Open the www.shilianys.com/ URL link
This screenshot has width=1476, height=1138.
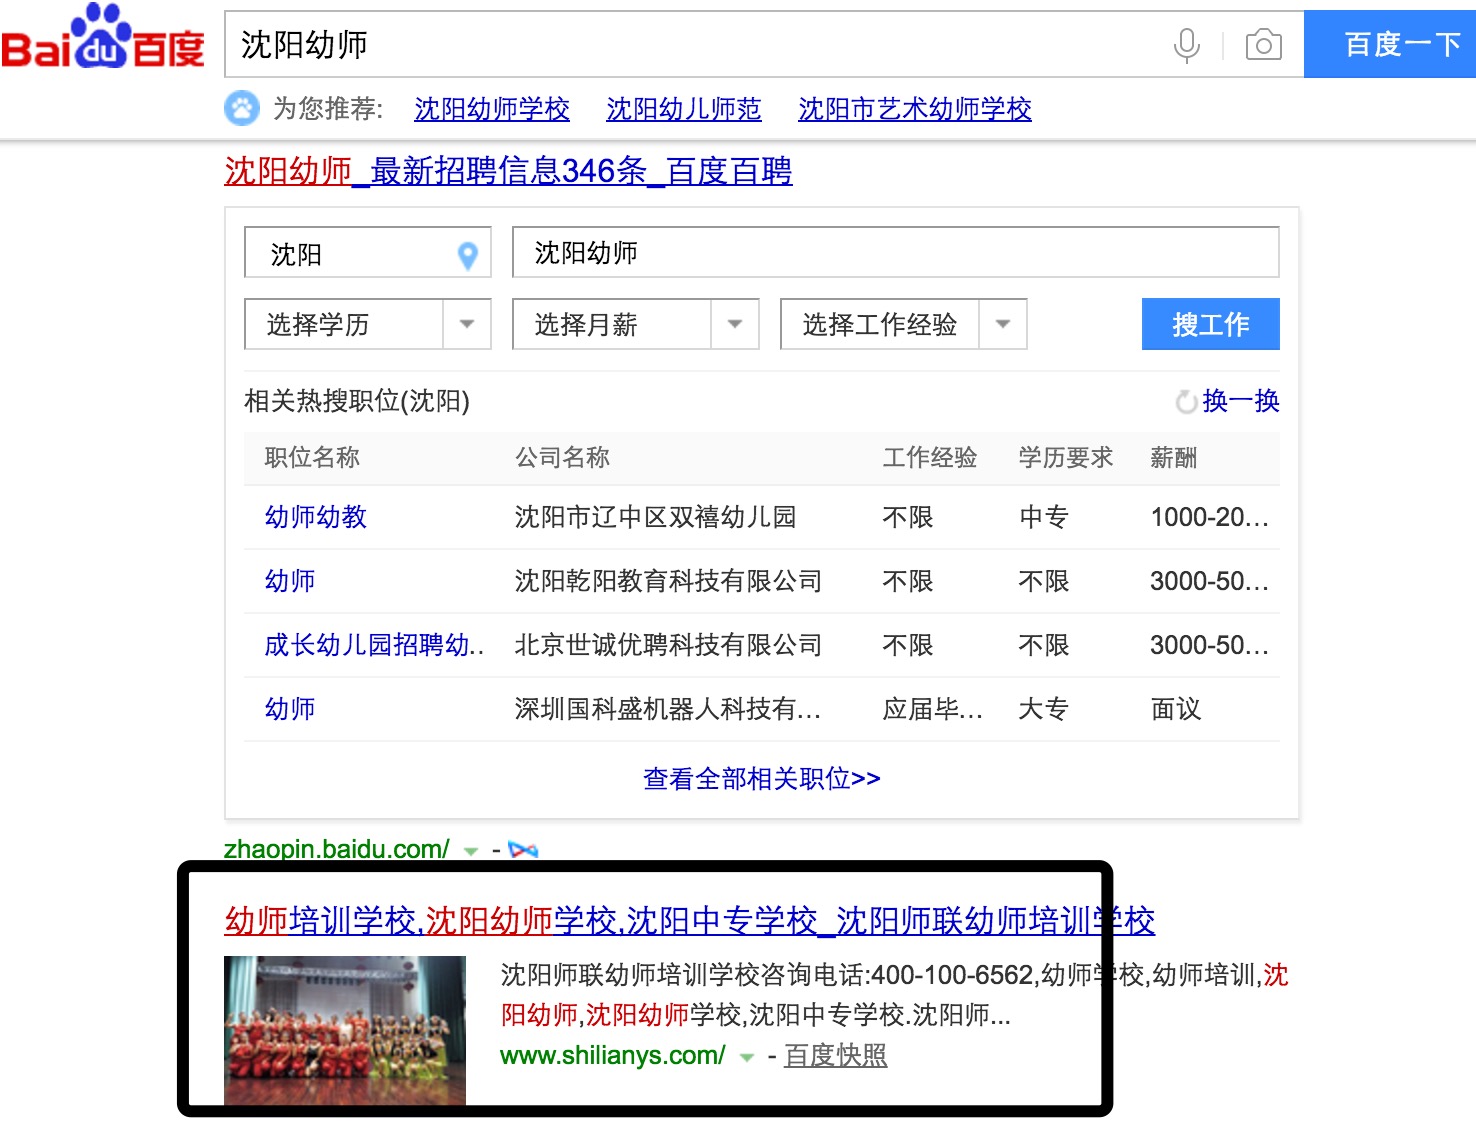click(x=613, y=1056)
